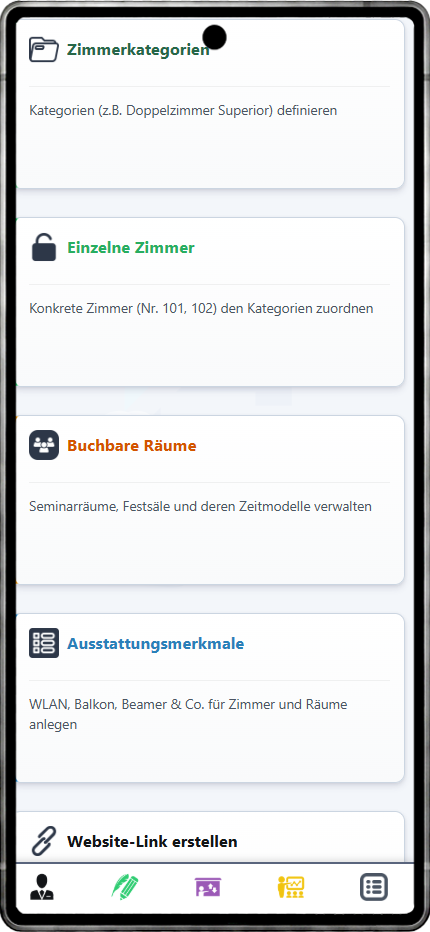Select the green pencil icon in bottom bar
This screenshot has height=932, width=430.
[x=125, y=887]
